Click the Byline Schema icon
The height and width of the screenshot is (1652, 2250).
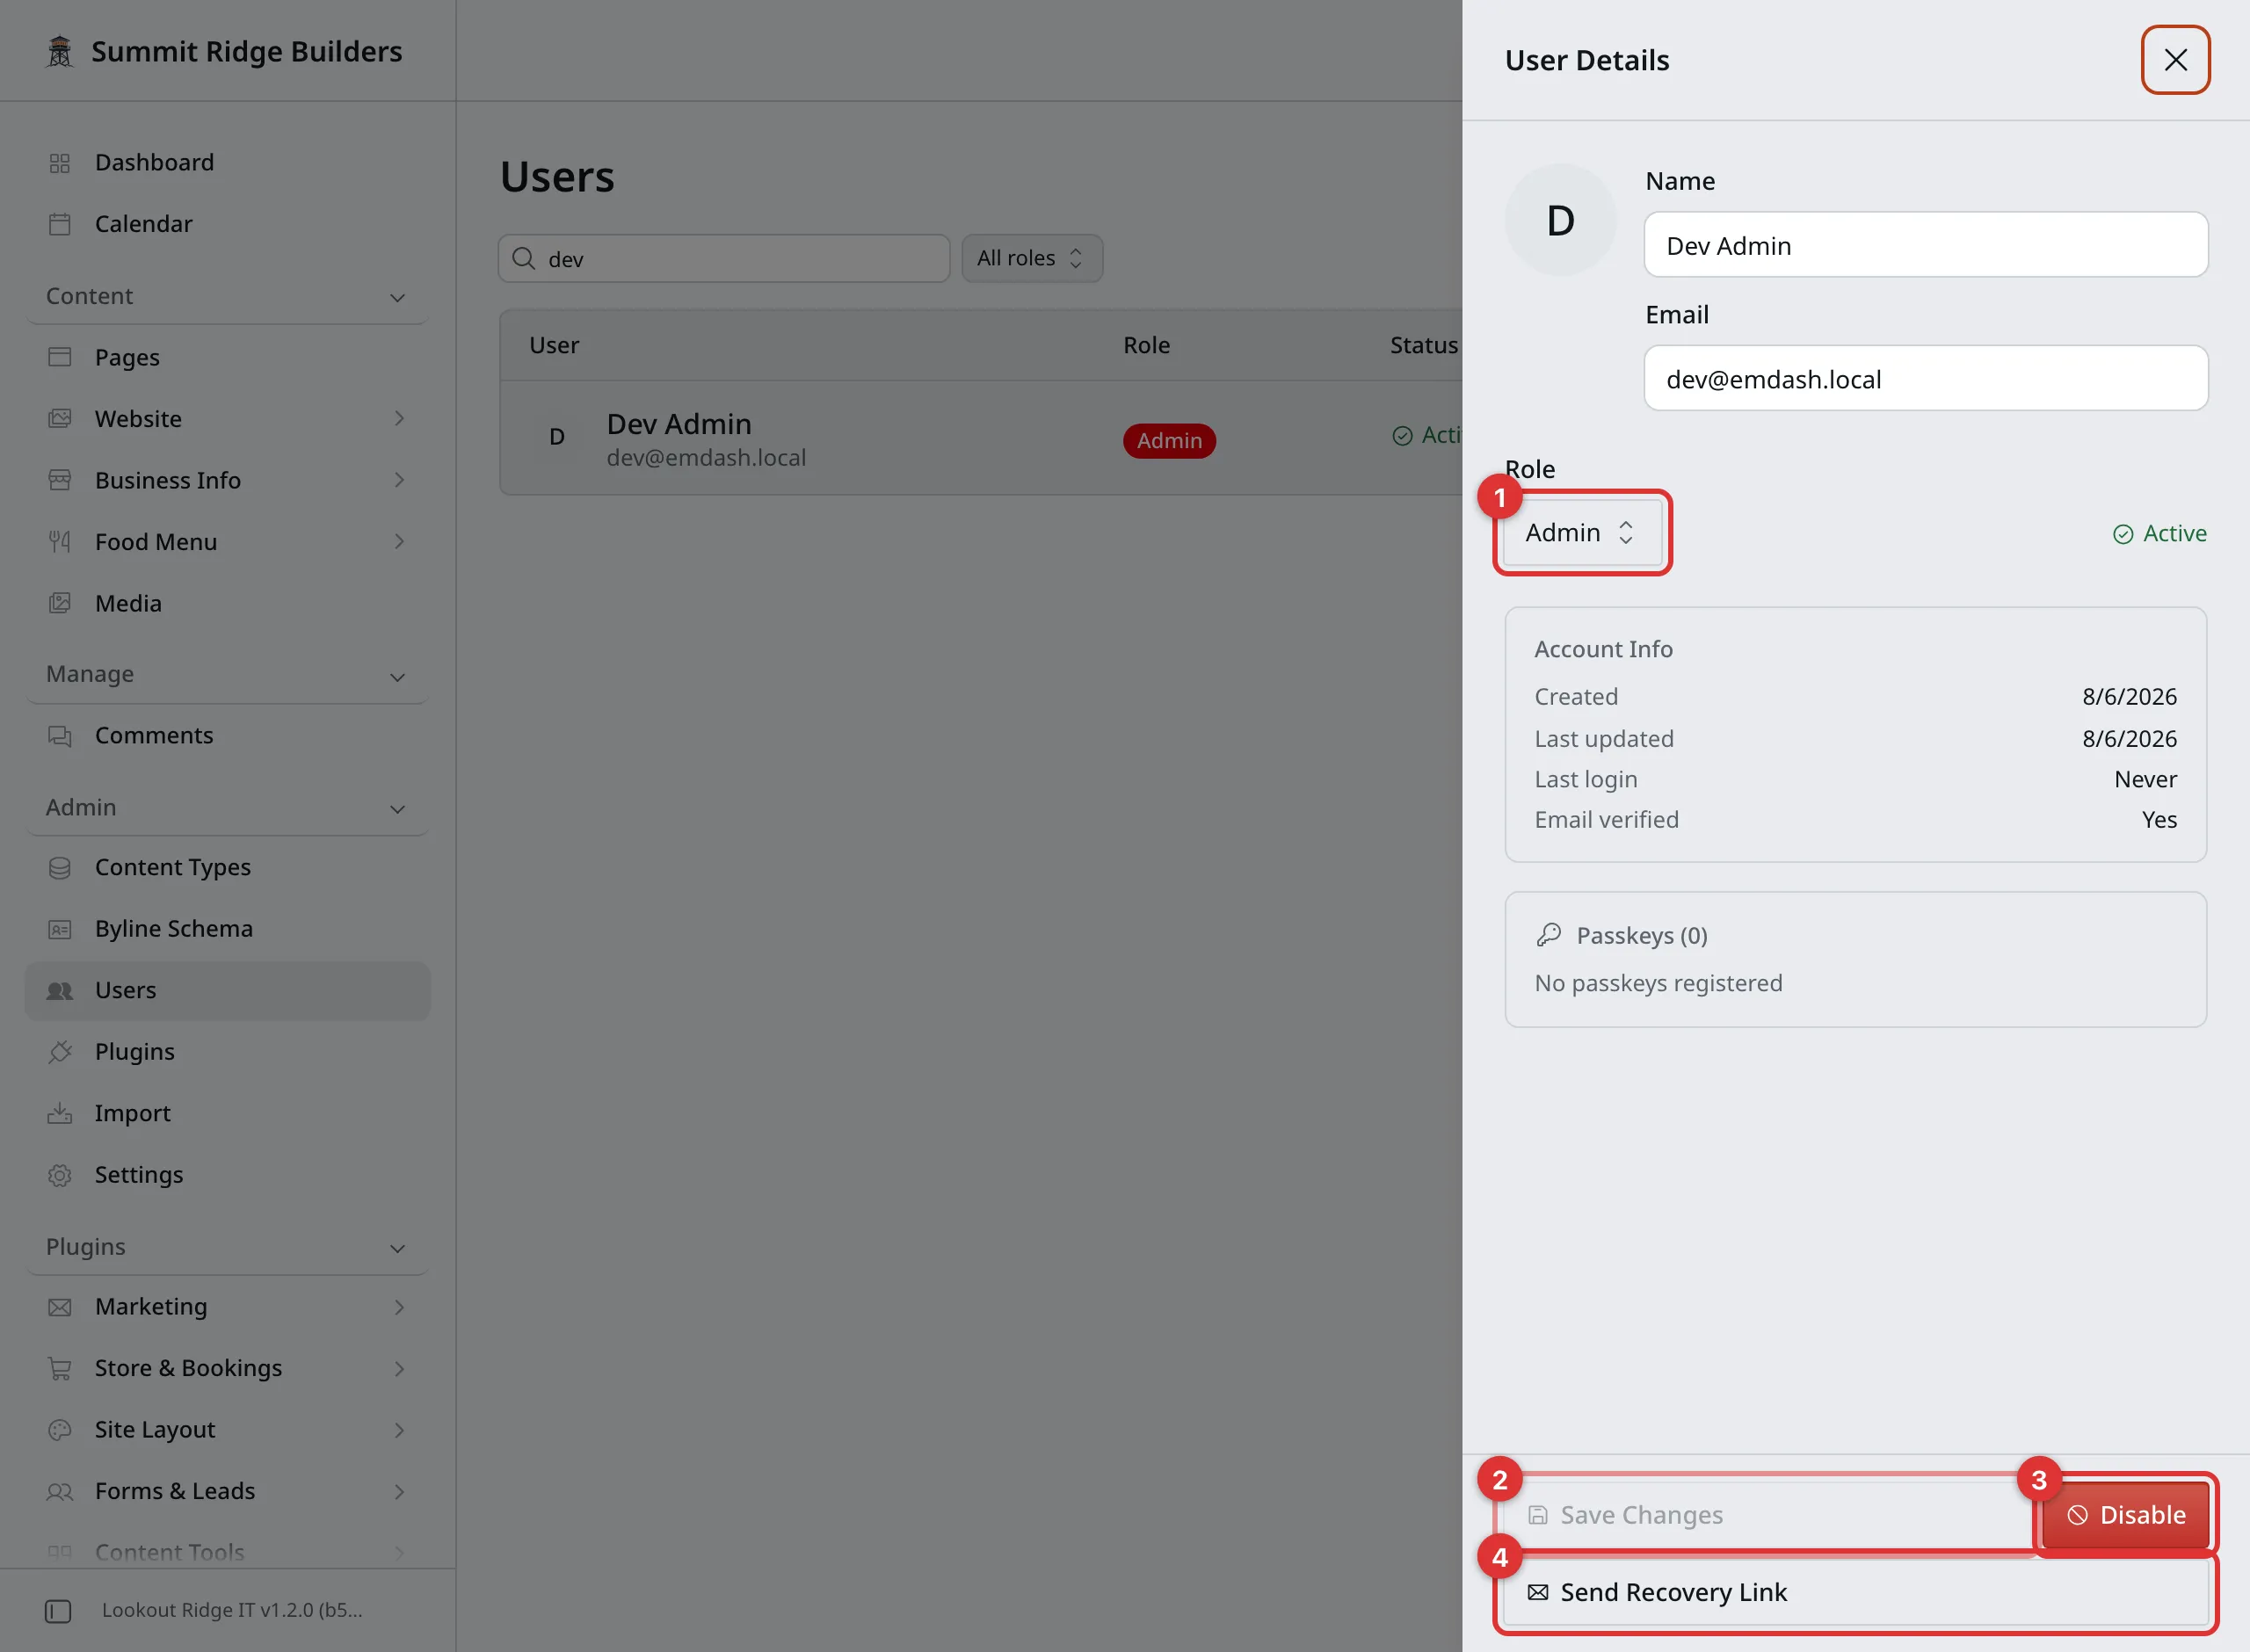tap(60, 929)
